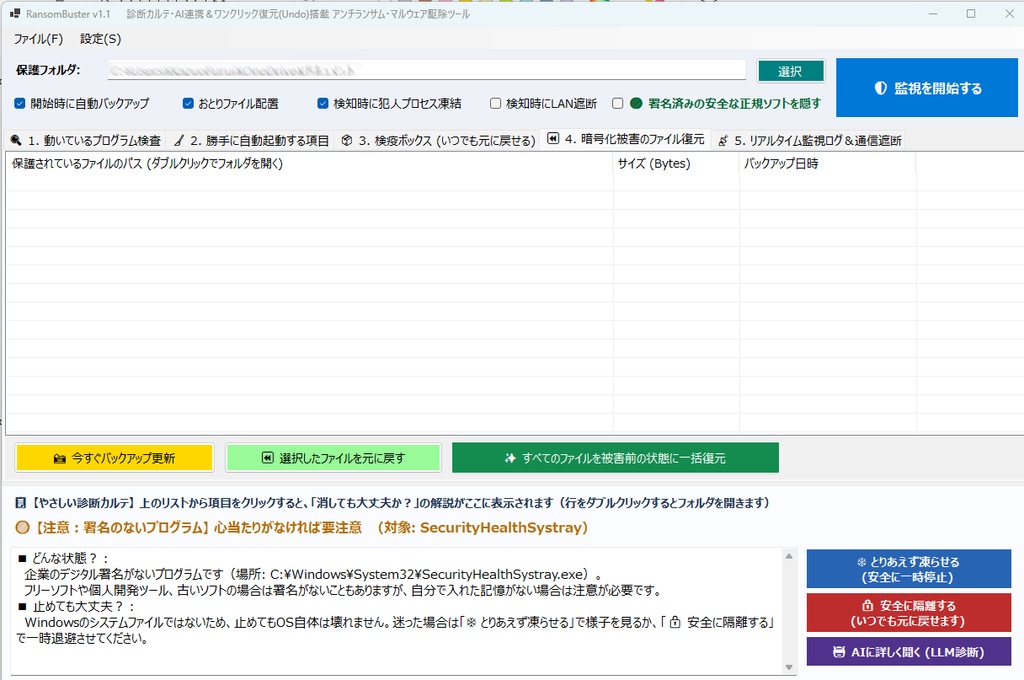The height and width of the screenshot is (680, 1024).
Task: Click 今すぐバックアップ更新 button
Action: (x=114, y=458)
